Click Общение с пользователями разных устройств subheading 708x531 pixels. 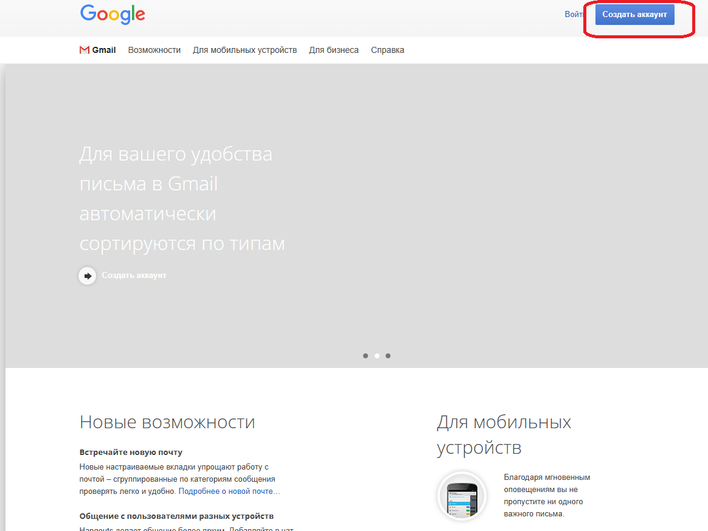177,516
